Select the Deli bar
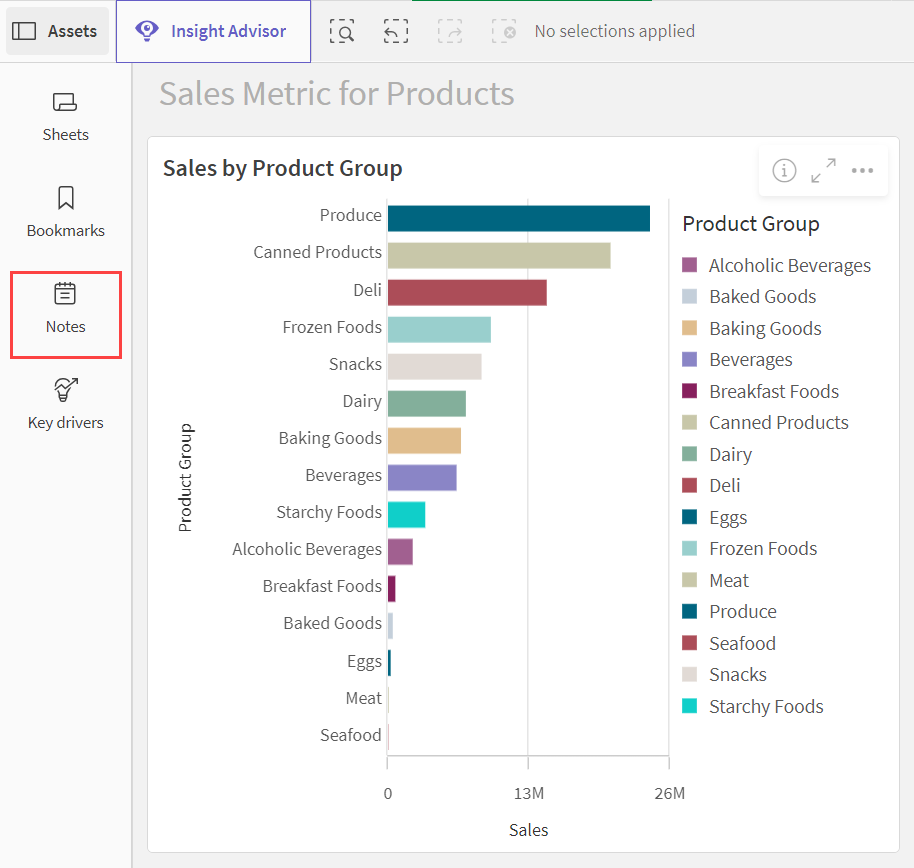914x868 pixels. (x=467, y=293)
